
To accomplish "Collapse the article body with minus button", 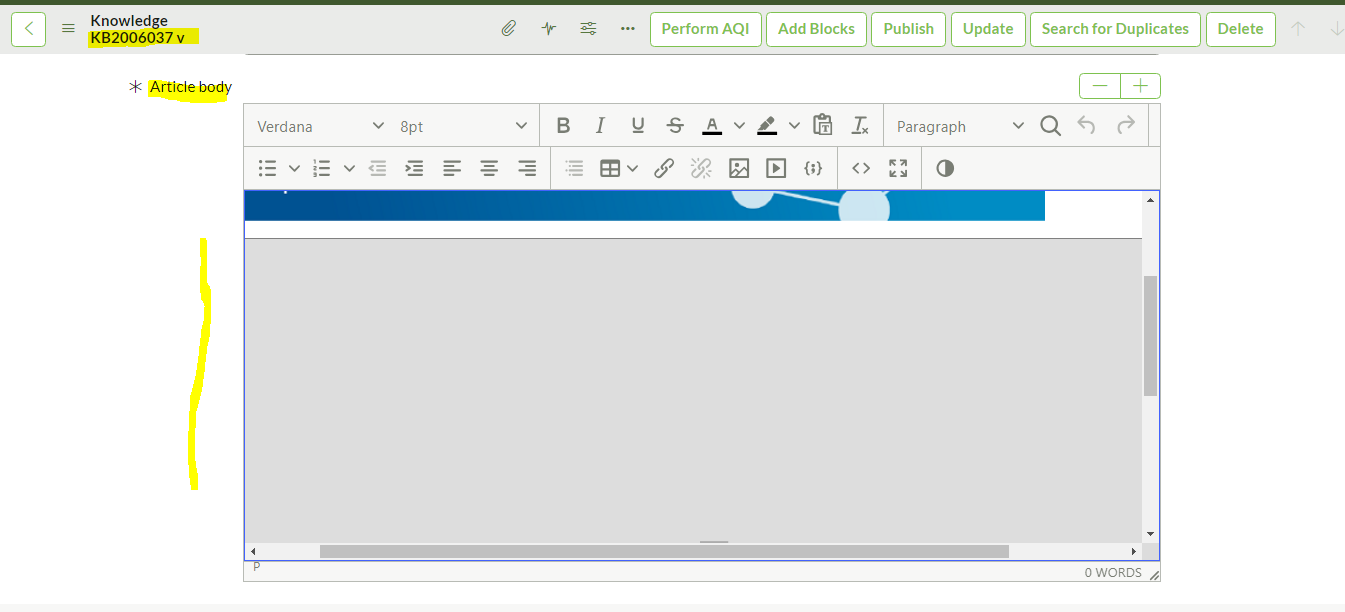I will [1100, 86].
